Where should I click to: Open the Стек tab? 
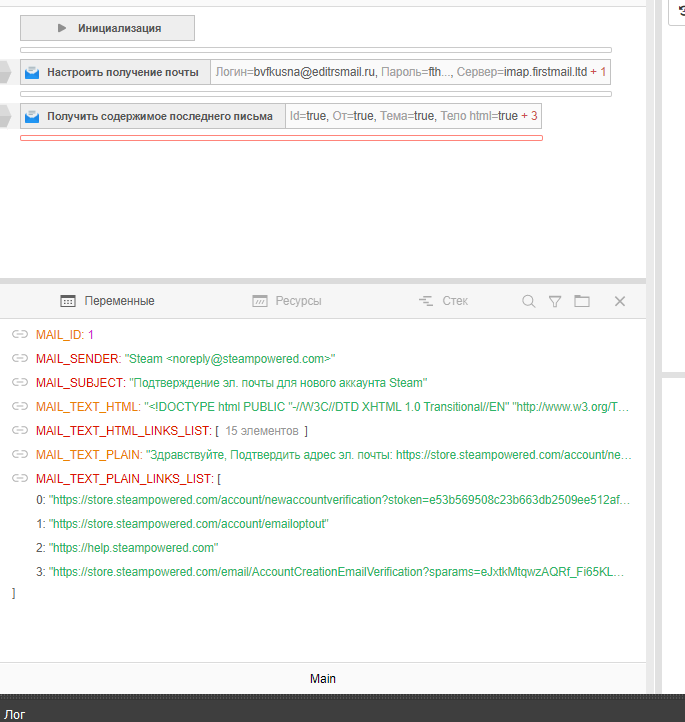pyautogui.click(x=443, y=301)
